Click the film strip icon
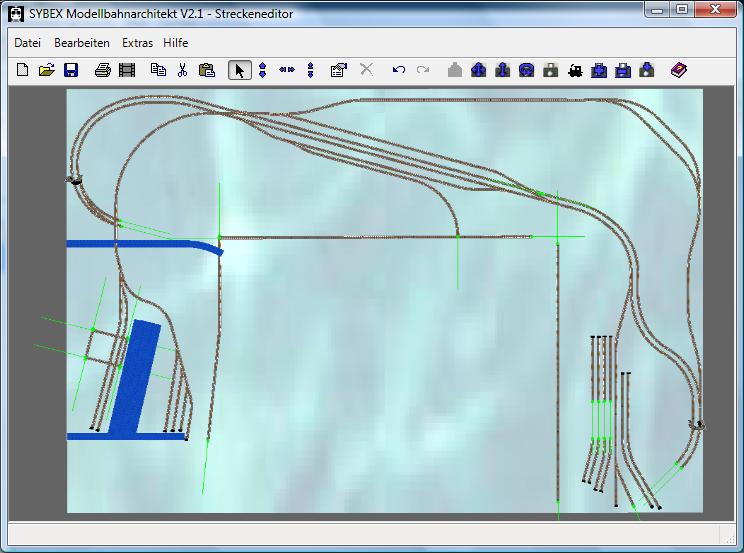 click(x=126, y=70)
